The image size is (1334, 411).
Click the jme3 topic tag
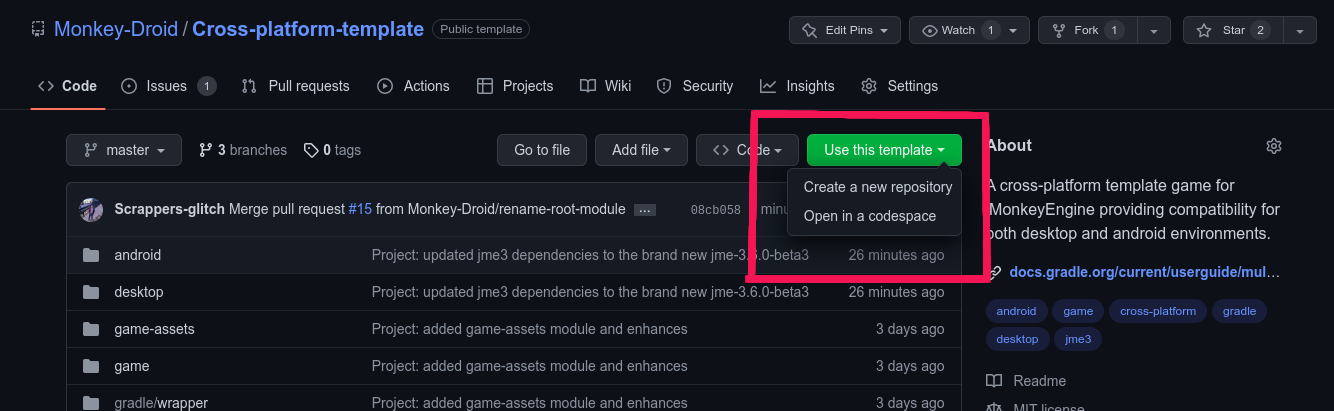click(x=1079, y=339)
